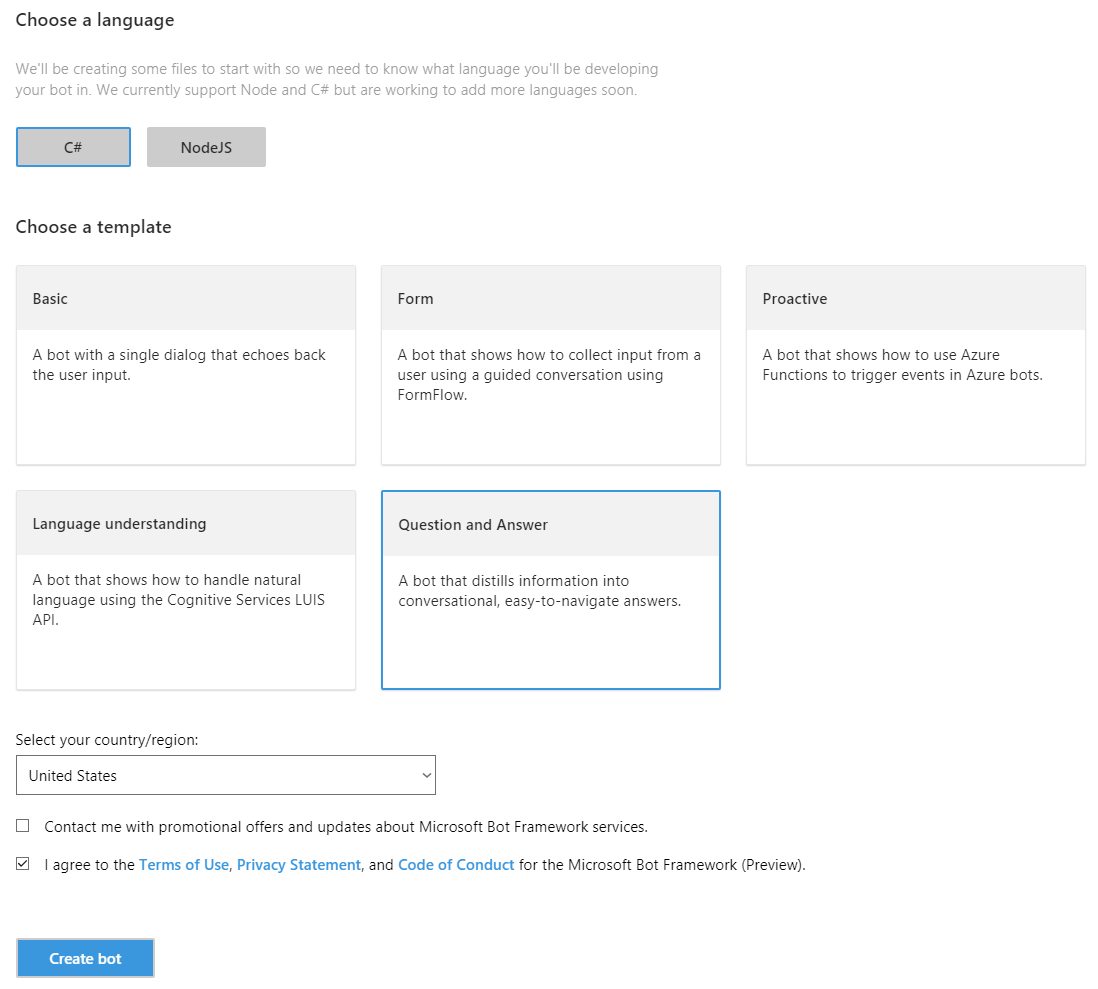This screenshot has width=1098, height=989.
Task: Open the Privacy Statement link
Action: pyautogui.click(x=298, y=865)
